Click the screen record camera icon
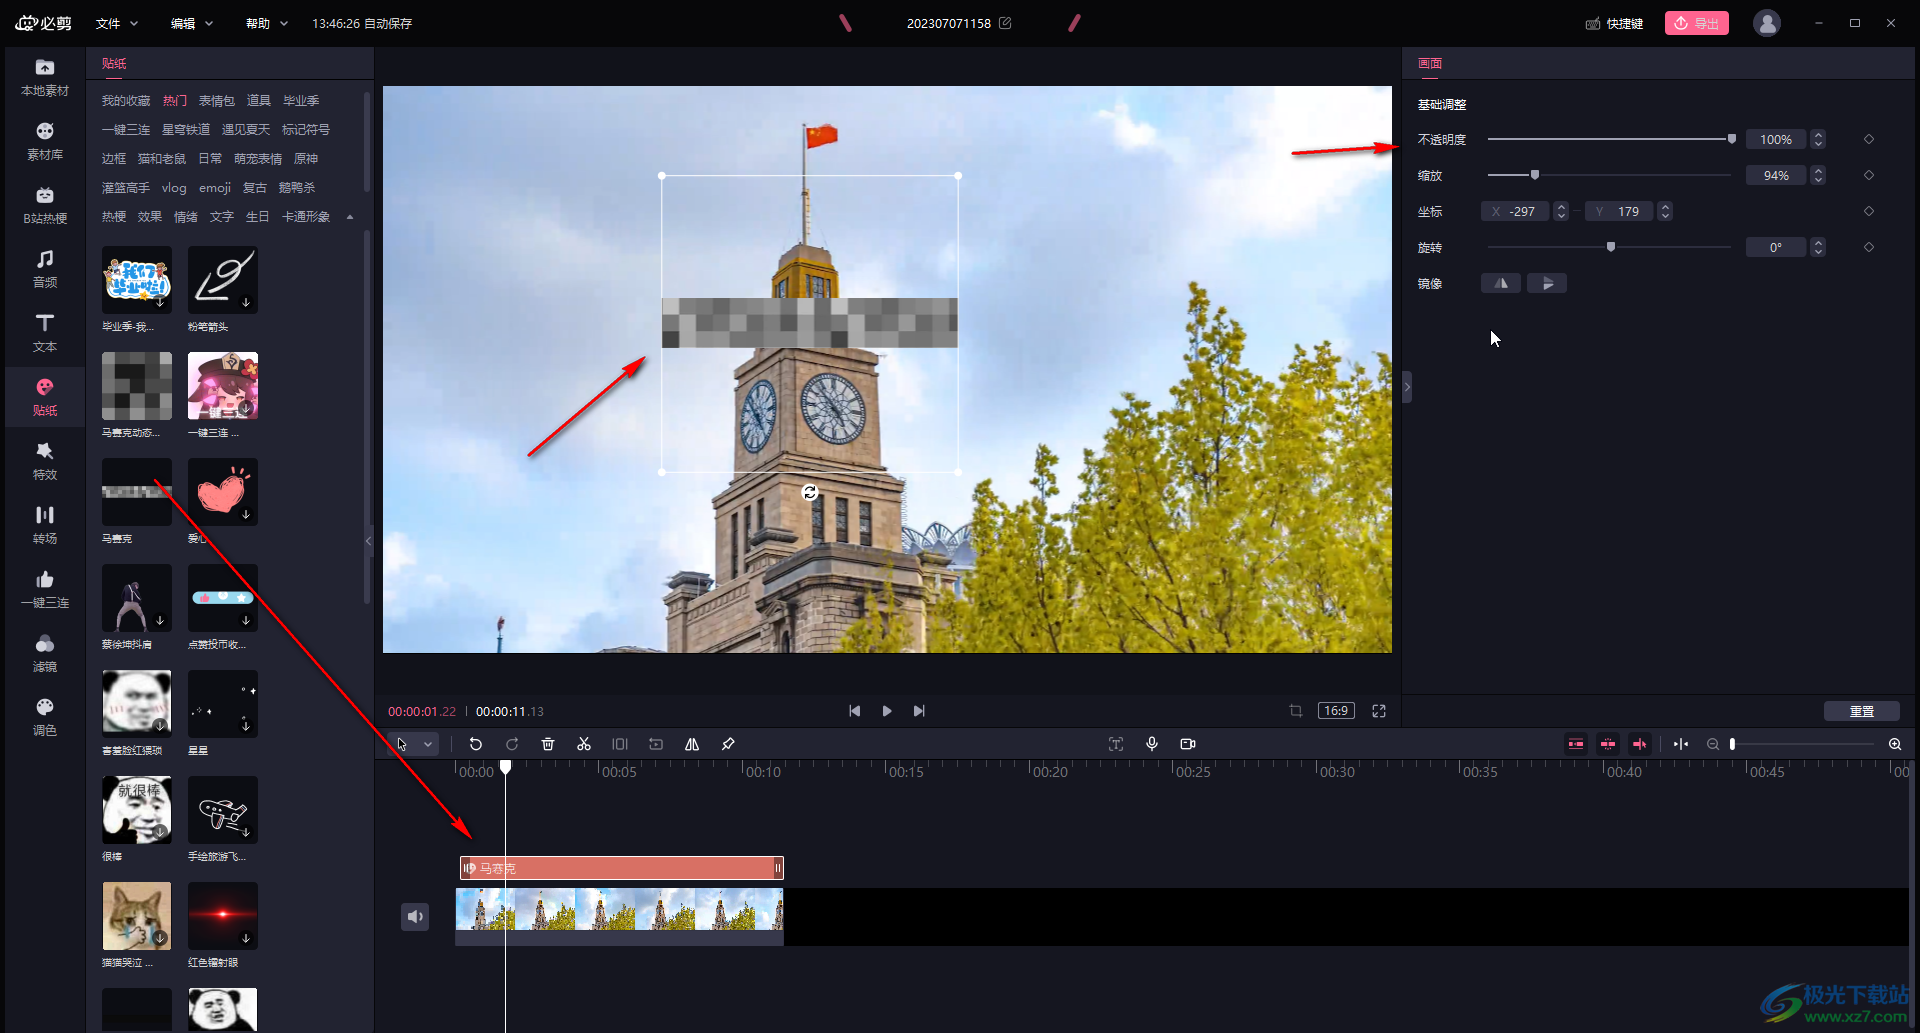Viewport: 1920px width, 1033px height. pos(1188,744)
